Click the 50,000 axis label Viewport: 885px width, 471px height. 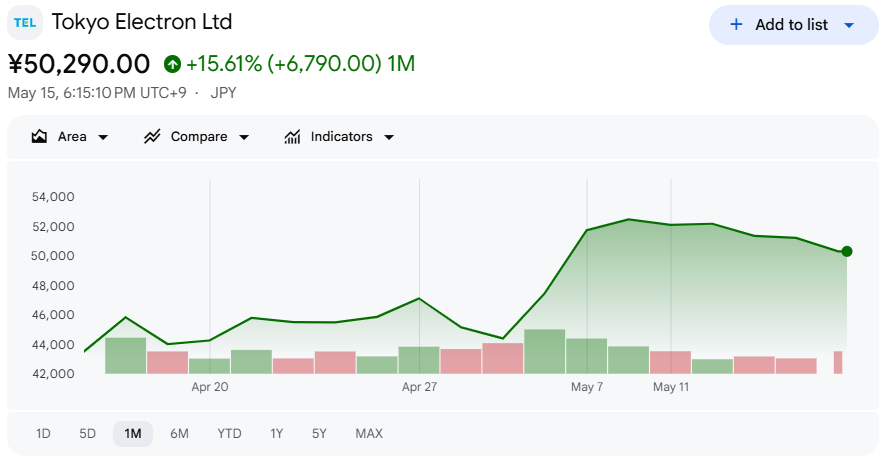click(53, 256)
